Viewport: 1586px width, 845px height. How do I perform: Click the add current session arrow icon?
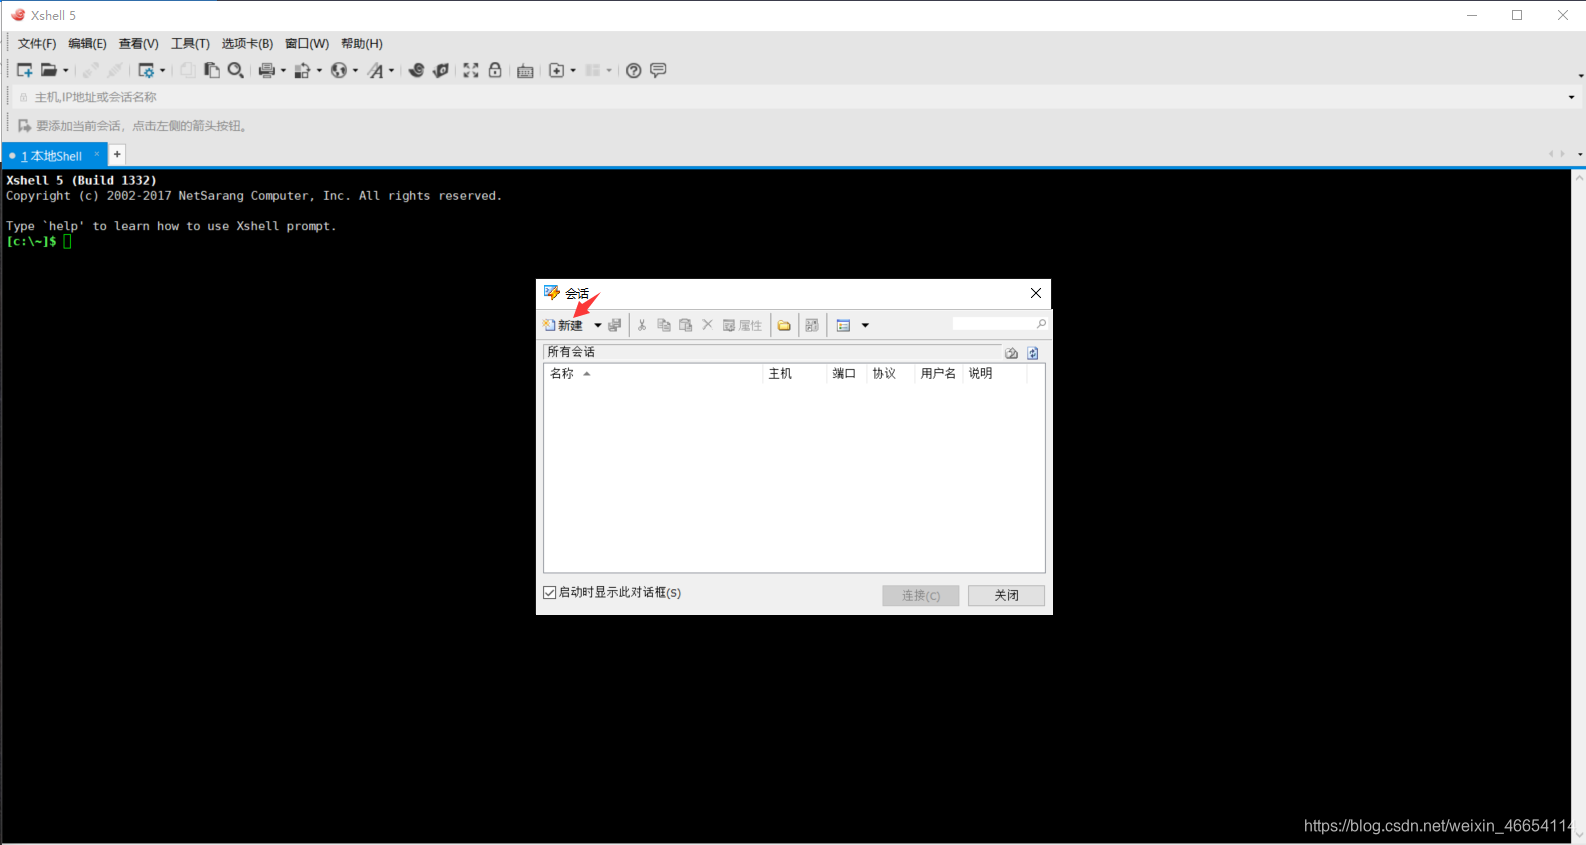pyautogui.click(x=24, y=126)
